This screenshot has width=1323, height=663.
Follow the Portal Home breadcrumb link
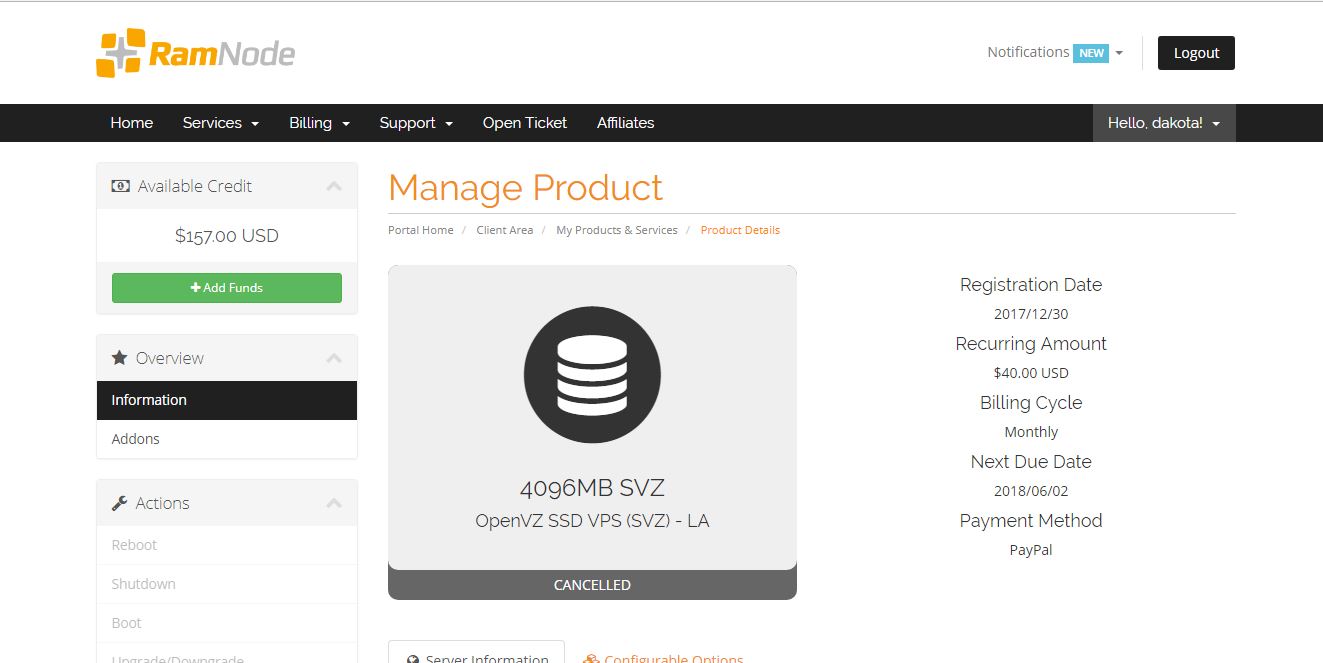click(421, 230)
